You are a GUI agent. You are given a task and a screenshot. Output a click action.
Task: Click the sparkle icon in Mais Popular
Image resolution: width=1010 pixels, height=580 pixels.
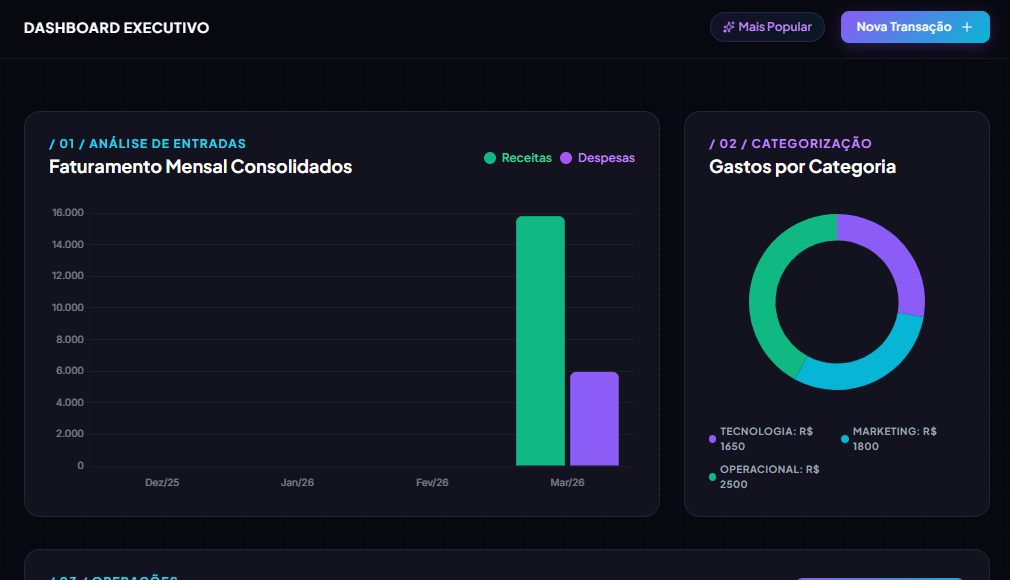coord(729,27)
